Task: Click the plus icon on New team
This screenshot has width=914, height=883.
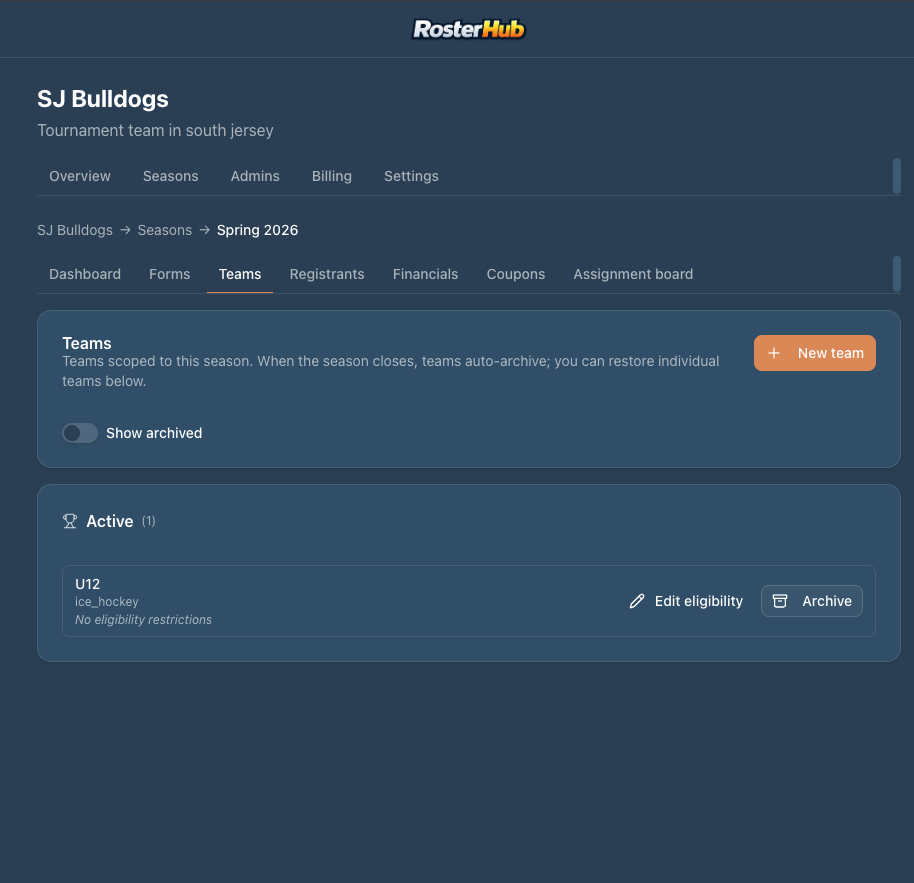Action: [774, 353]
